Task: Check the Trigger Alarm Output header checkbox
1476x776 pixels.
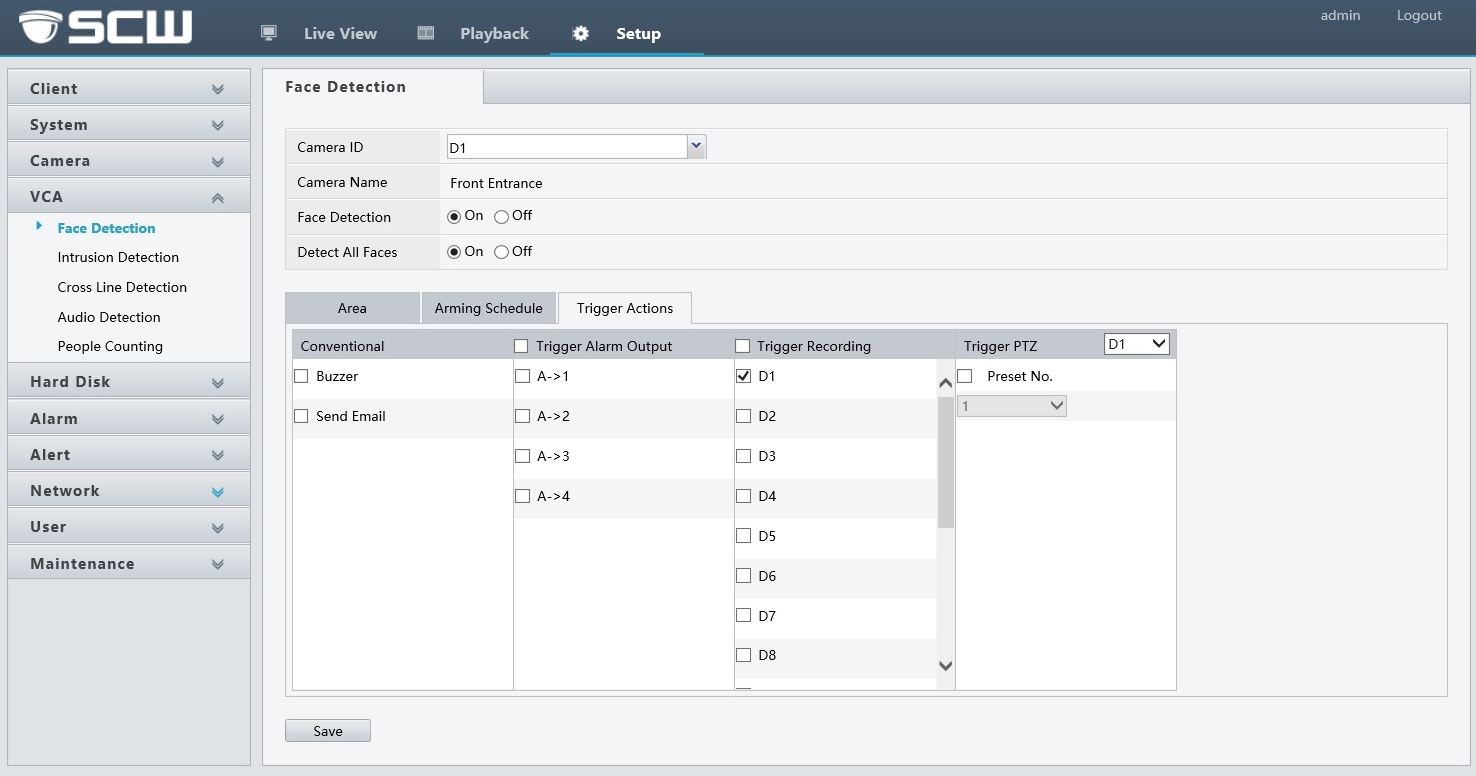Action: 521,346
